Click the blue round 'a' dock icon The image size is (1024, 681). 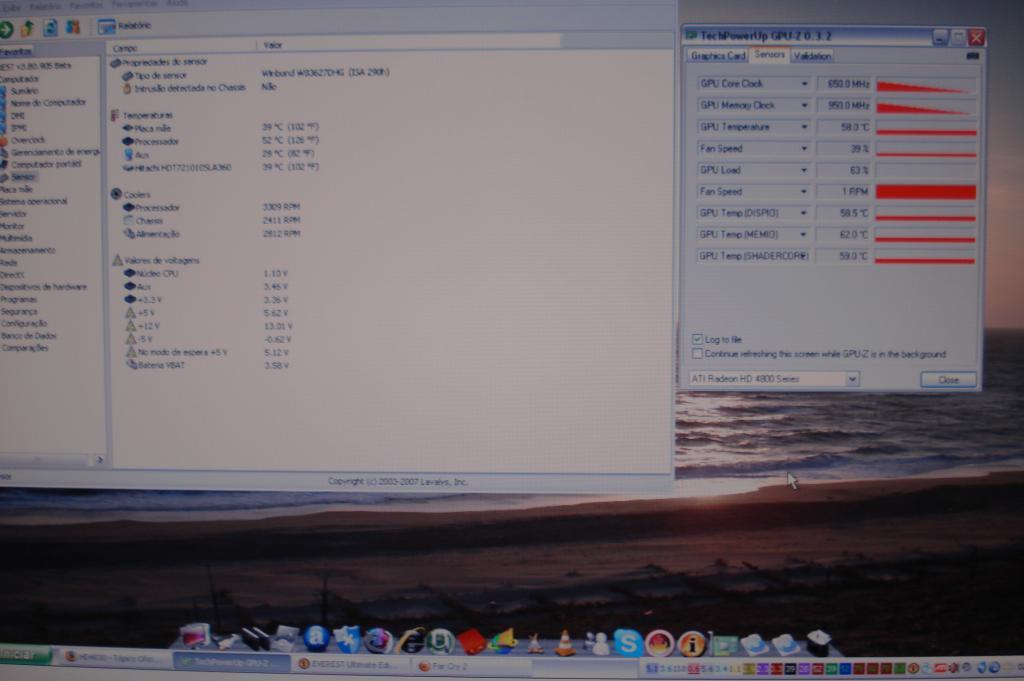click(316, 639)
